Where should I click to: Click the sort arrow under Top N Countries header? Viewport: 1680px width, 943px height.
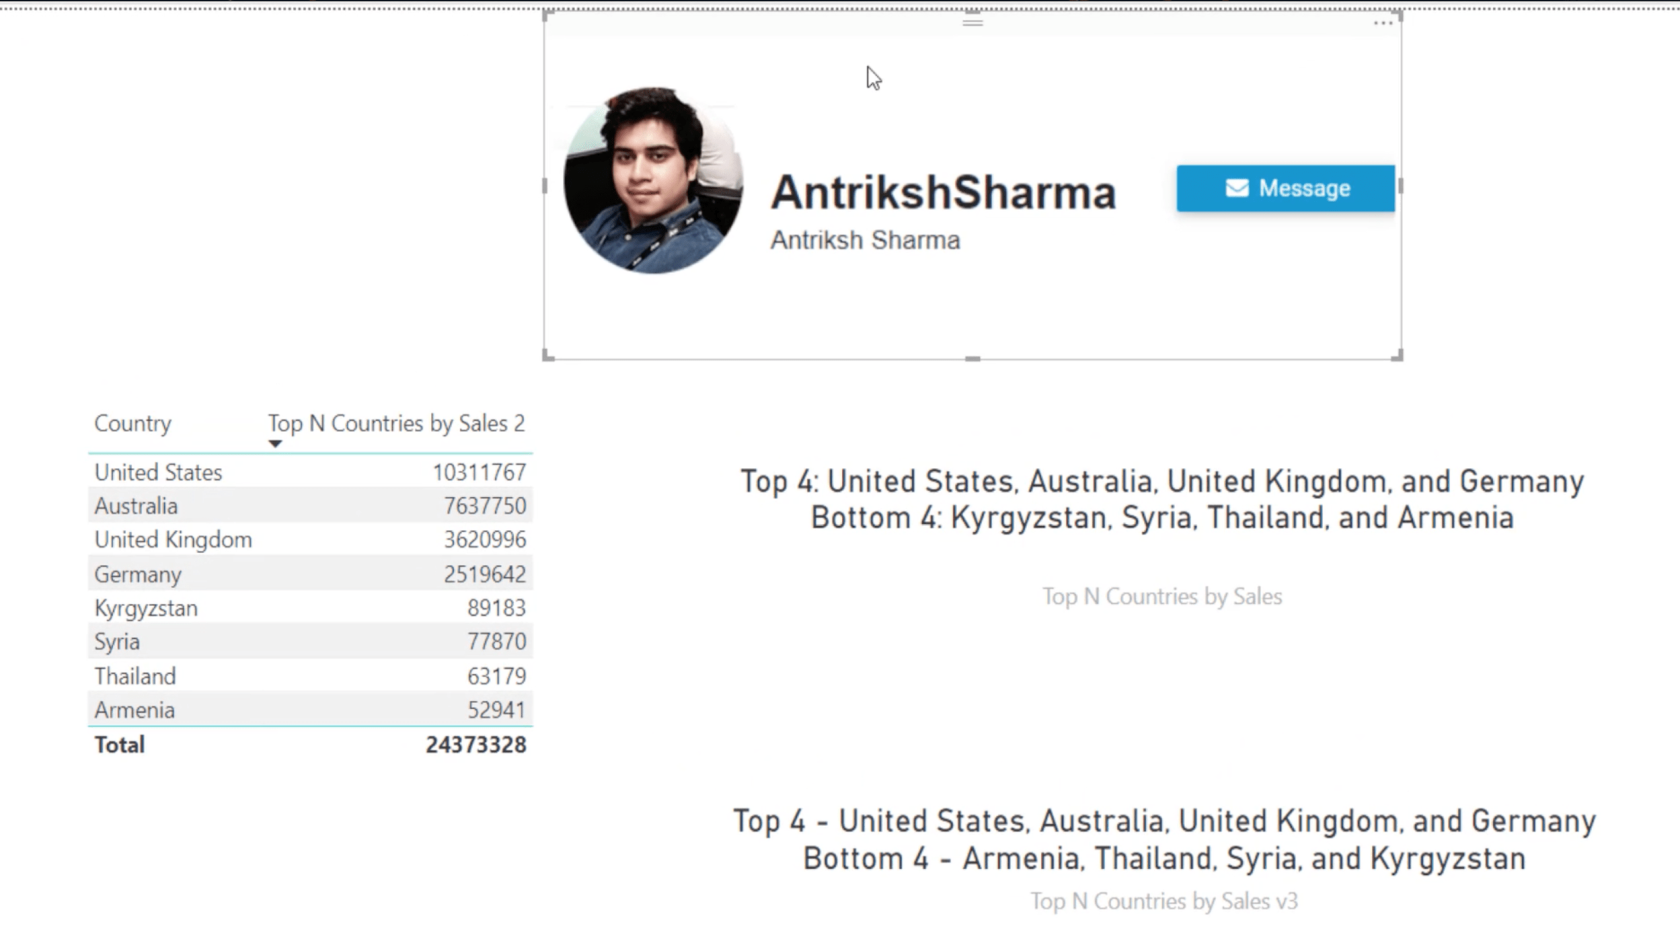275,444
